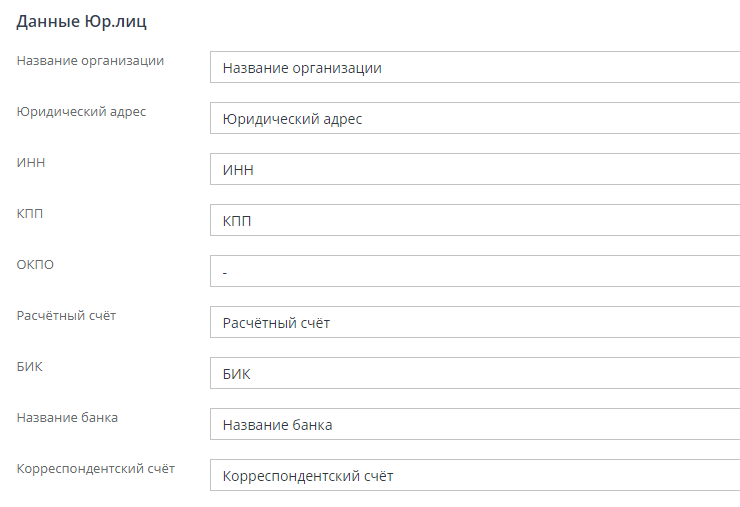
Task: Click the Название банка field label
Action: coord(67,417)
